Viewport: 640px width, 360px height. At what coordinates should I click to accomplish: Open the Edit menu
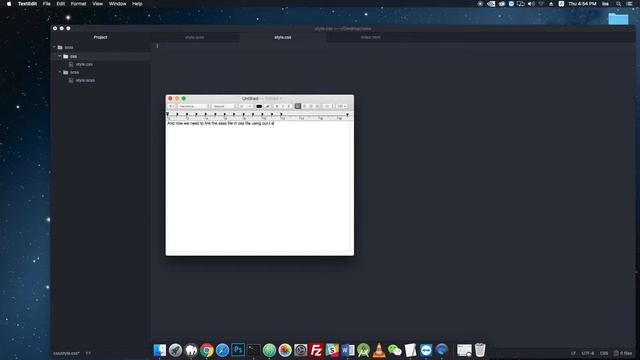coord(60,4)
